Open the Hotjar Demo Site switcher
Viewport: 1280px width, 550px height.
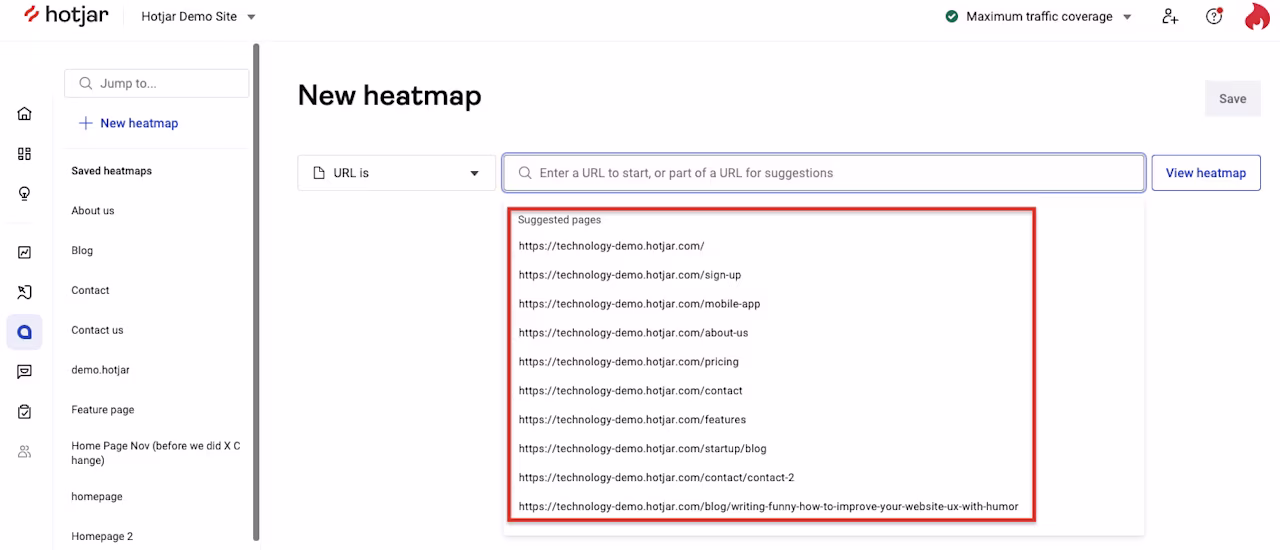pos(198,17)
